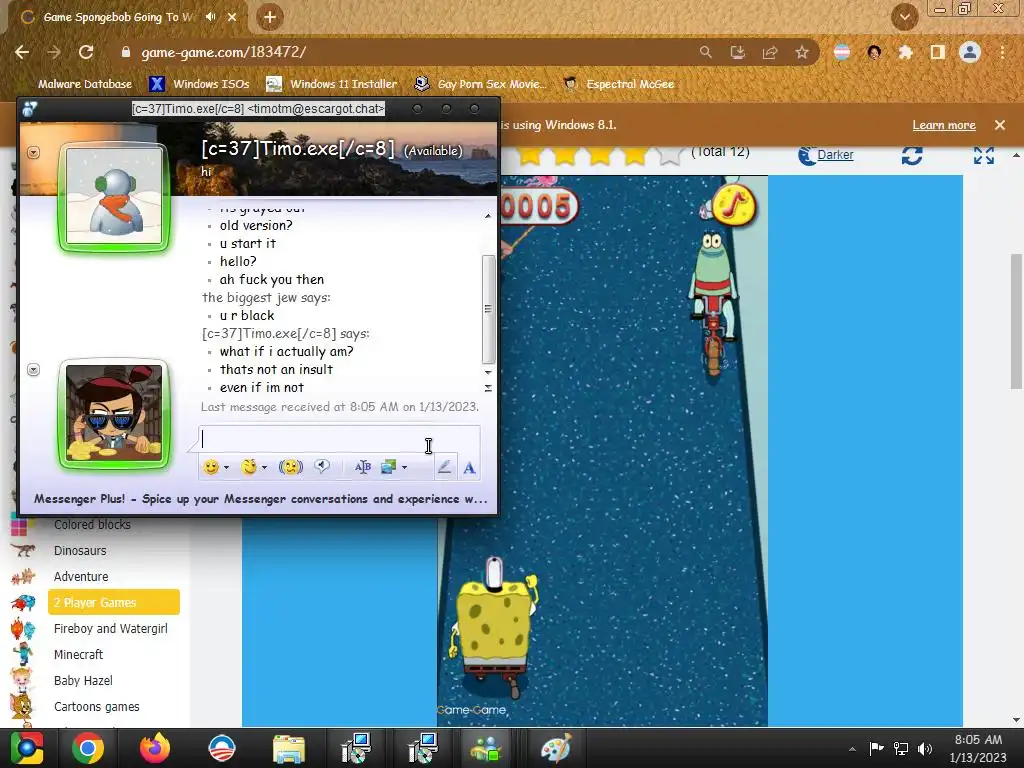Toggle the Chrome side panel
The image size is (1024, 768).
click(937, 52)
